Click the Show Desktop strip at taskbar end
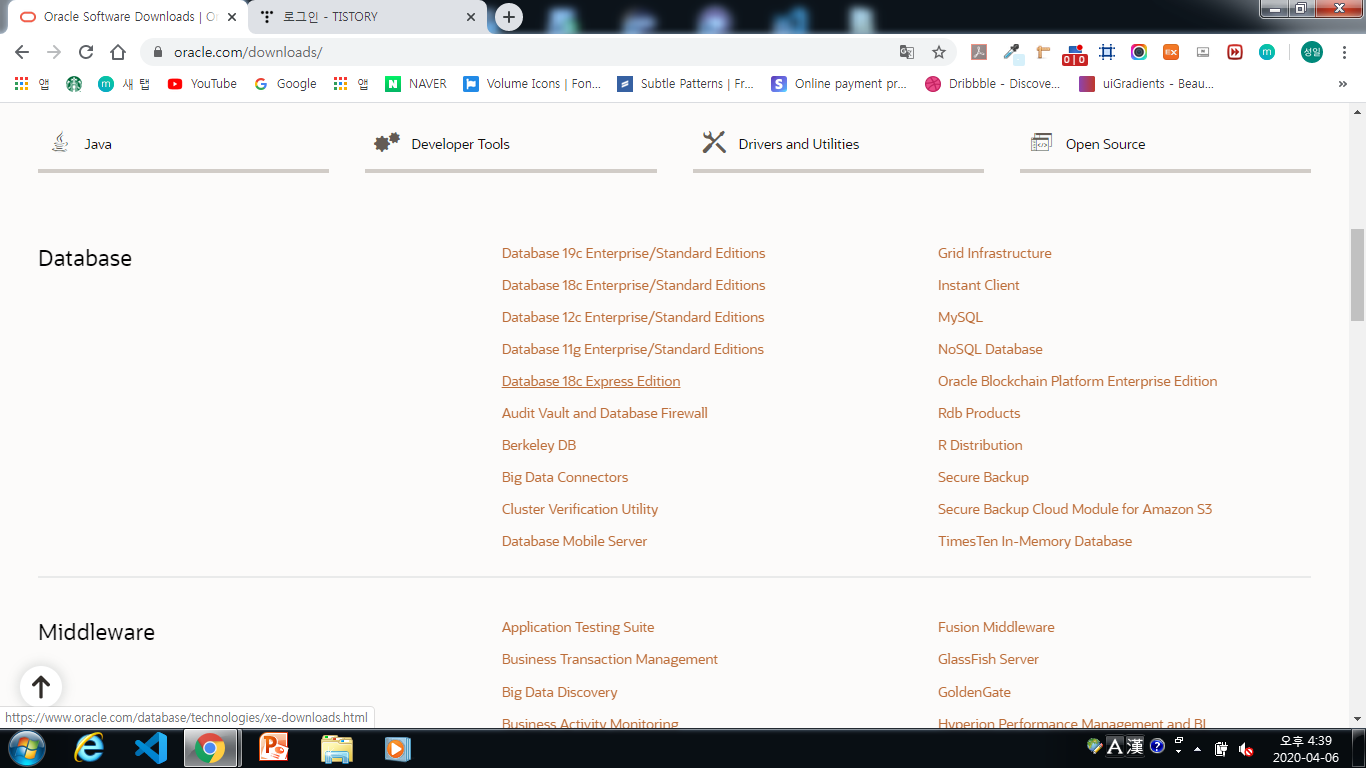Viewport: 1366px width, 768px height. pos(1359,748)
